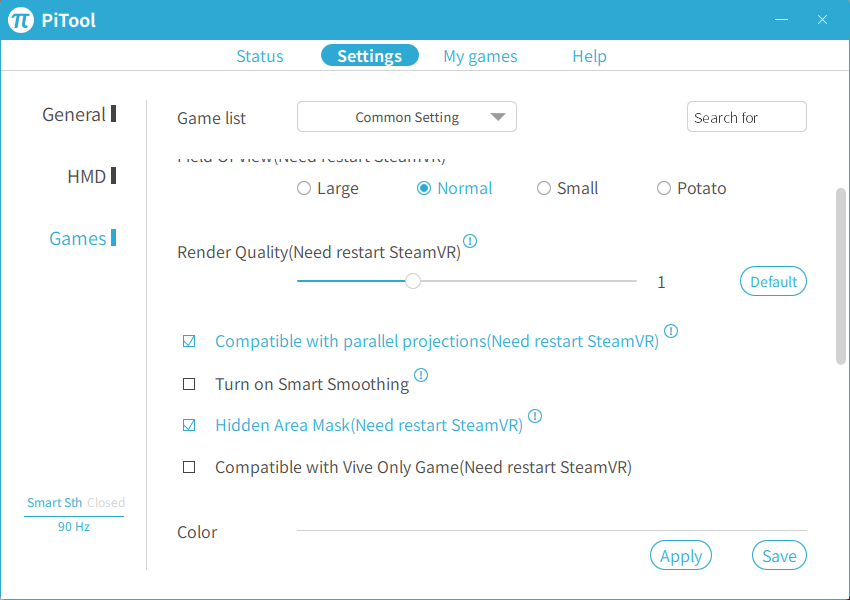
Task: Click the Smart Smoothing info icon
Action: (x=421, y=375)
